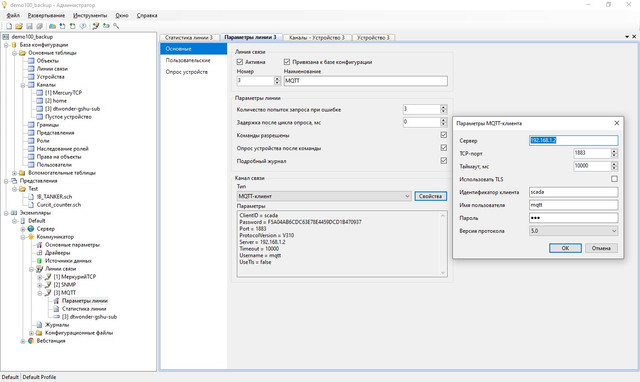Click the Основные параметры tool icon
The image size is (640, 382).
pos(40,245)
